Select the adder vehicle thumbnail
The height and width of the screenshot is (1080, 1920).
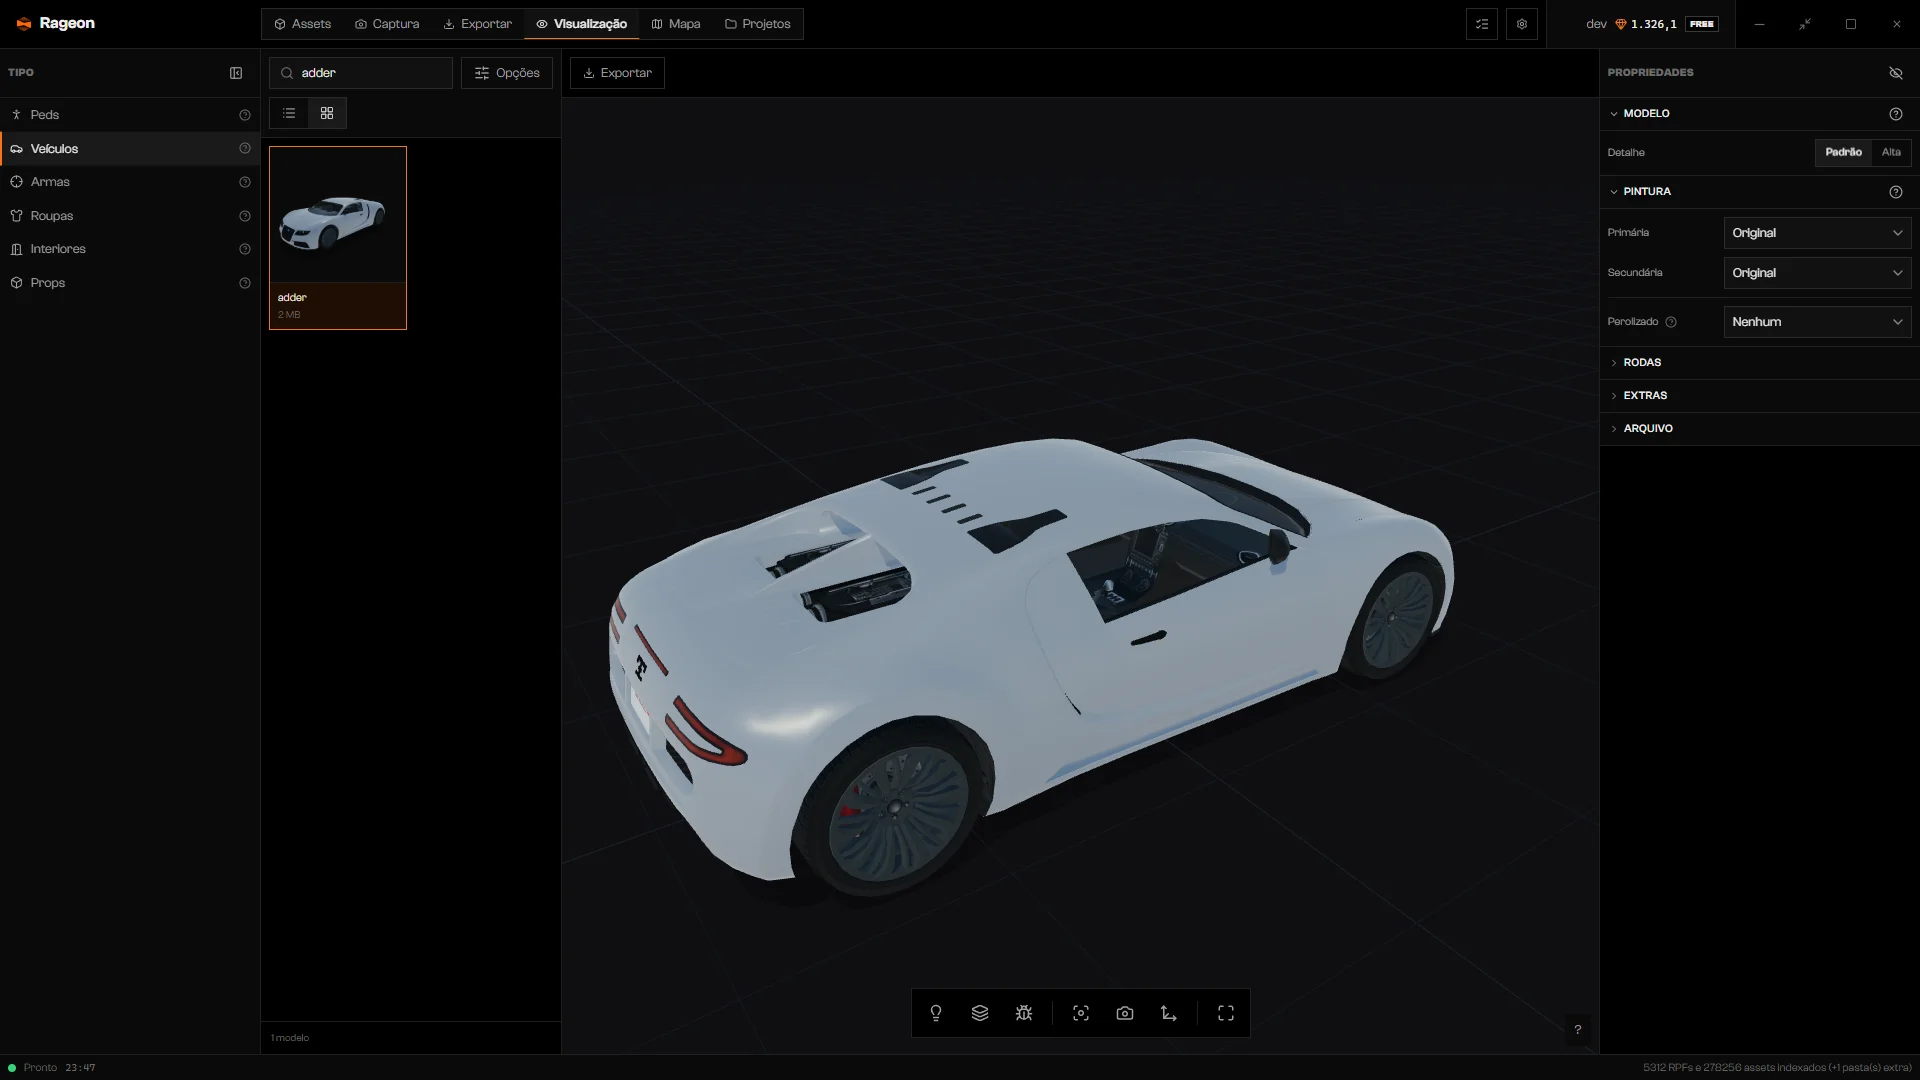[x=338, y=238]
